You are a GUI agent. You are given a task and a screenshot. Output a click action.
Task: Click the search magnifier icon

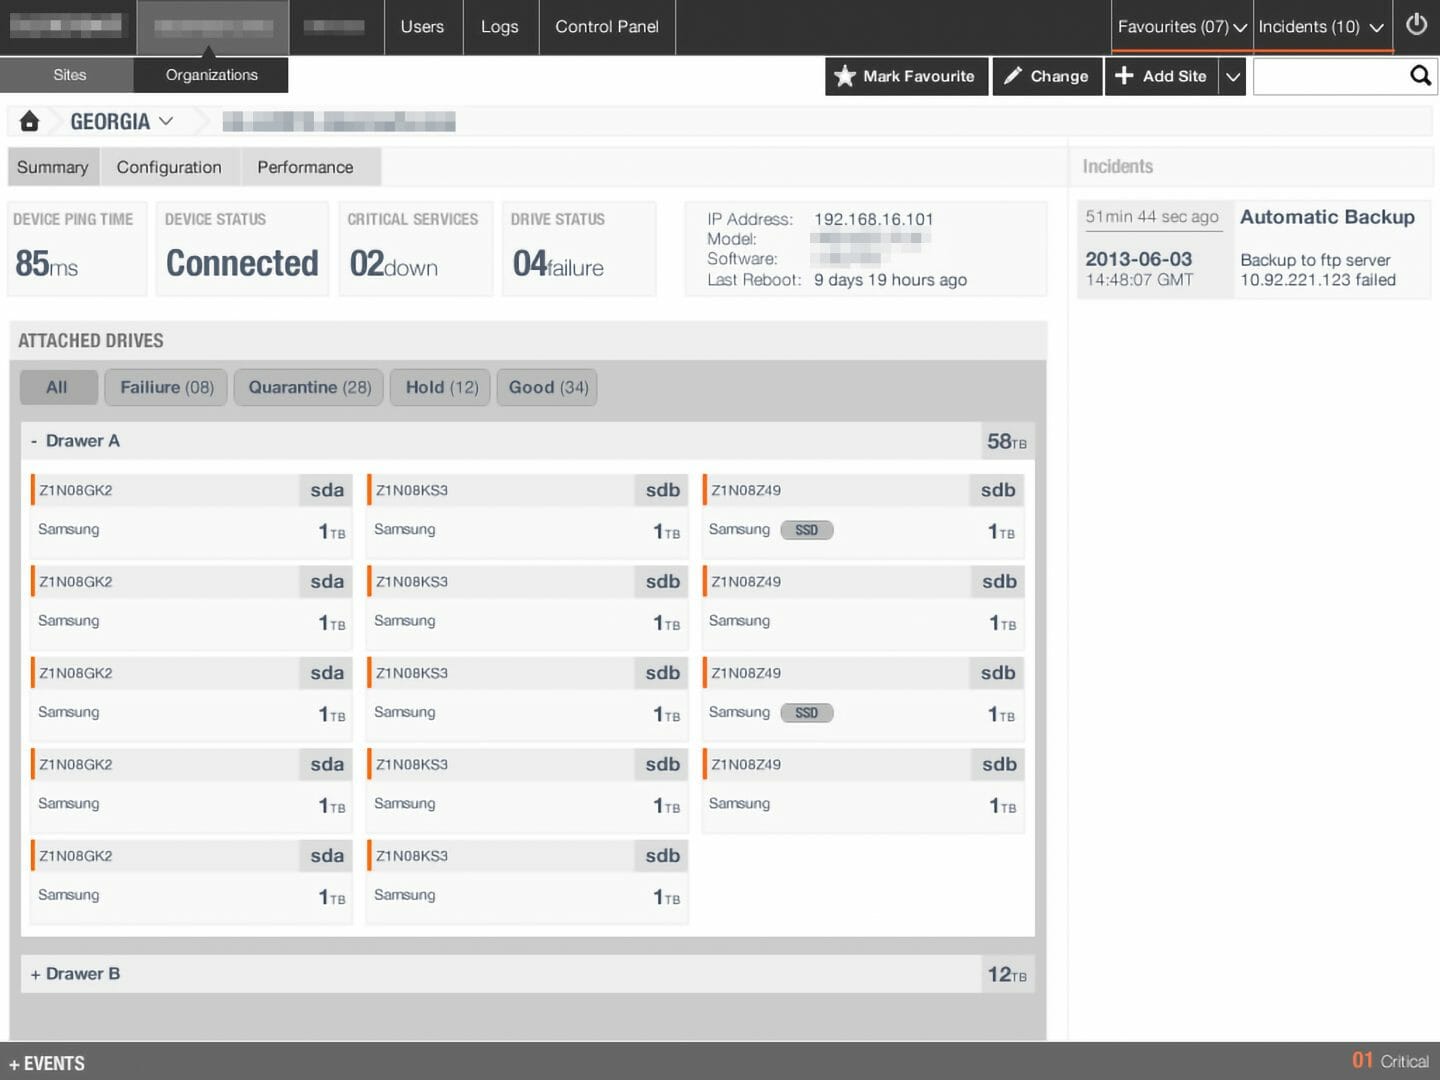point(1420,75)
